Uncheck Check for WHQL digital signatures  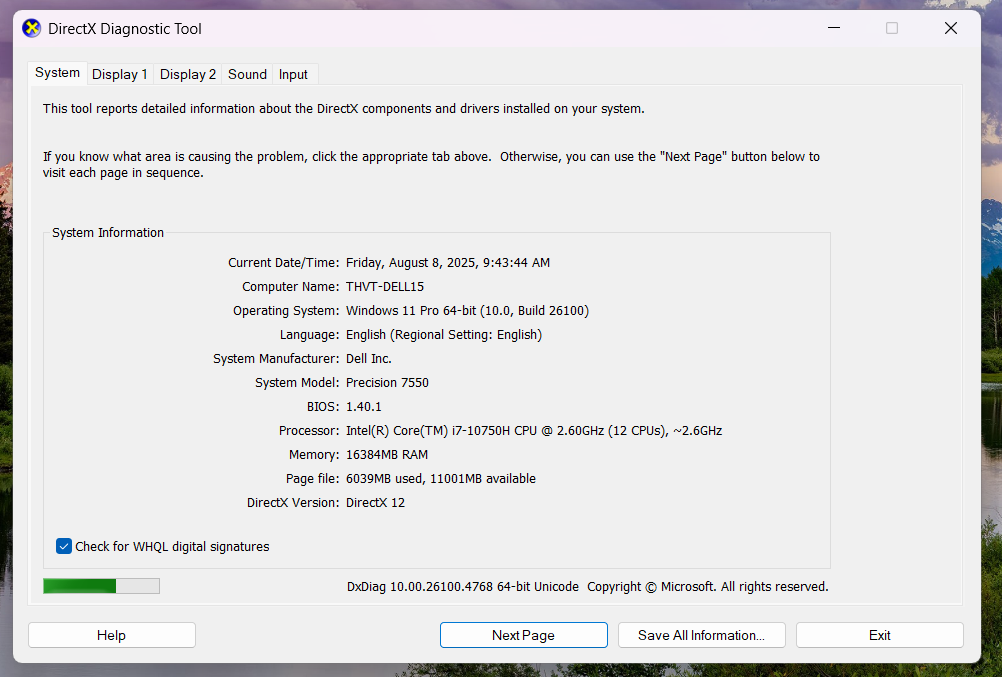point(64,546)
